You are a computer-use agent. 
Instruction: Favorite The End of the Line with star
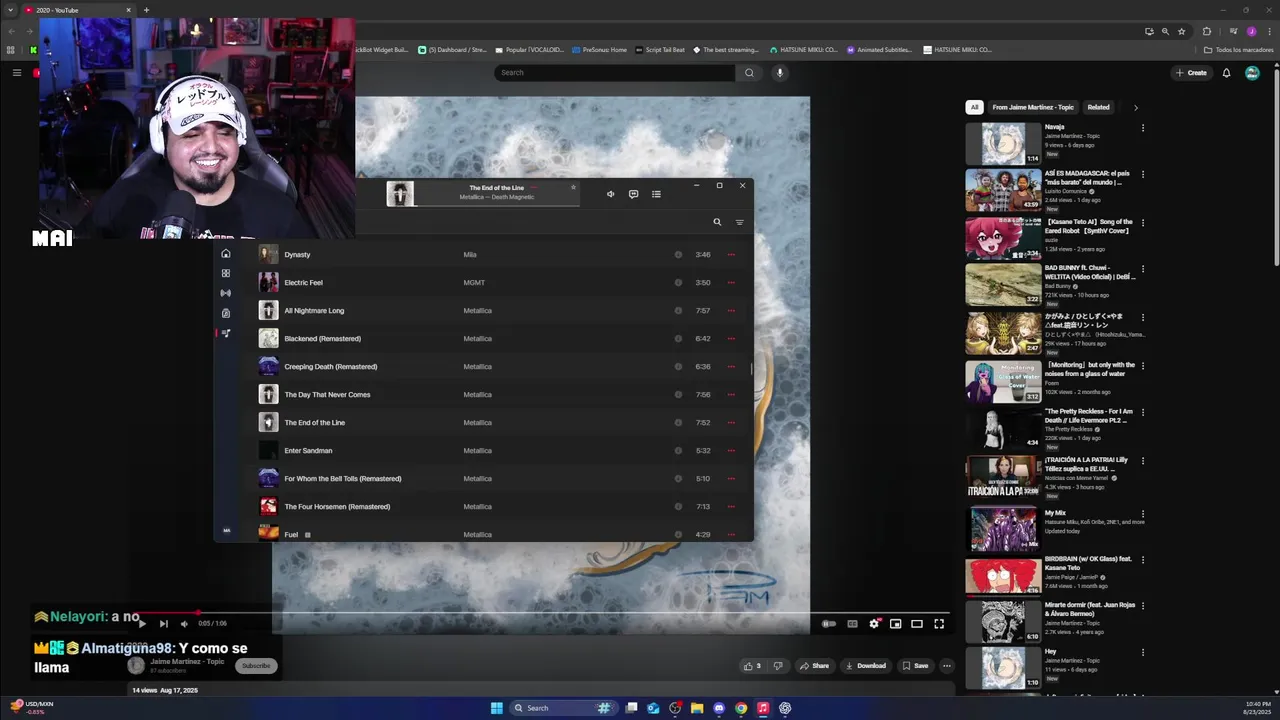tap(573, 187)
